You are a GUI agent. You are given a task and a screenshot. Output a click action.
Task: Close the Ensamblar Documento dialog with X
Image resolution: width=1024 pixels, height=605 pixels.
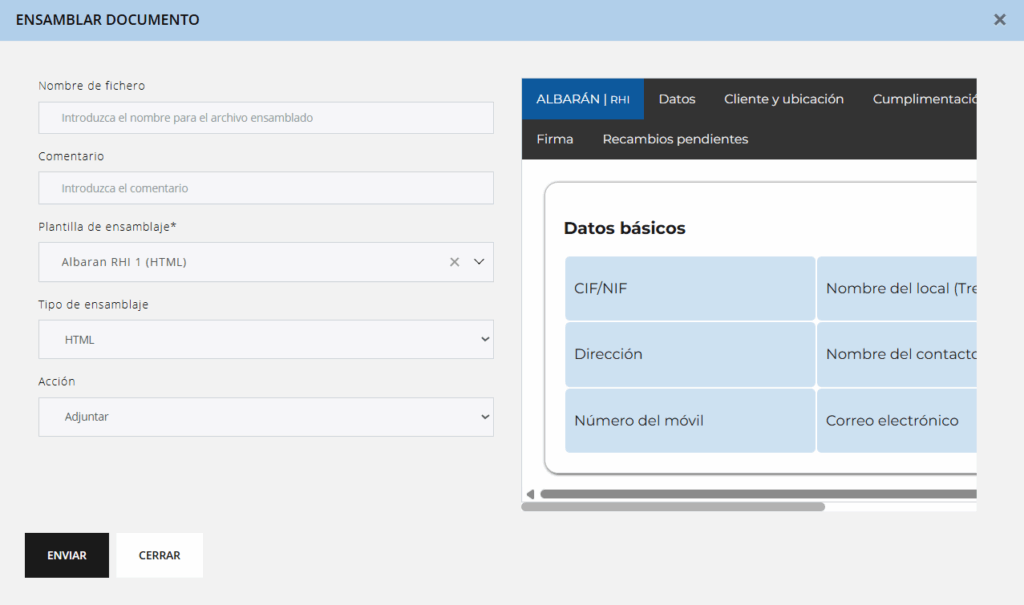(999, 20)
